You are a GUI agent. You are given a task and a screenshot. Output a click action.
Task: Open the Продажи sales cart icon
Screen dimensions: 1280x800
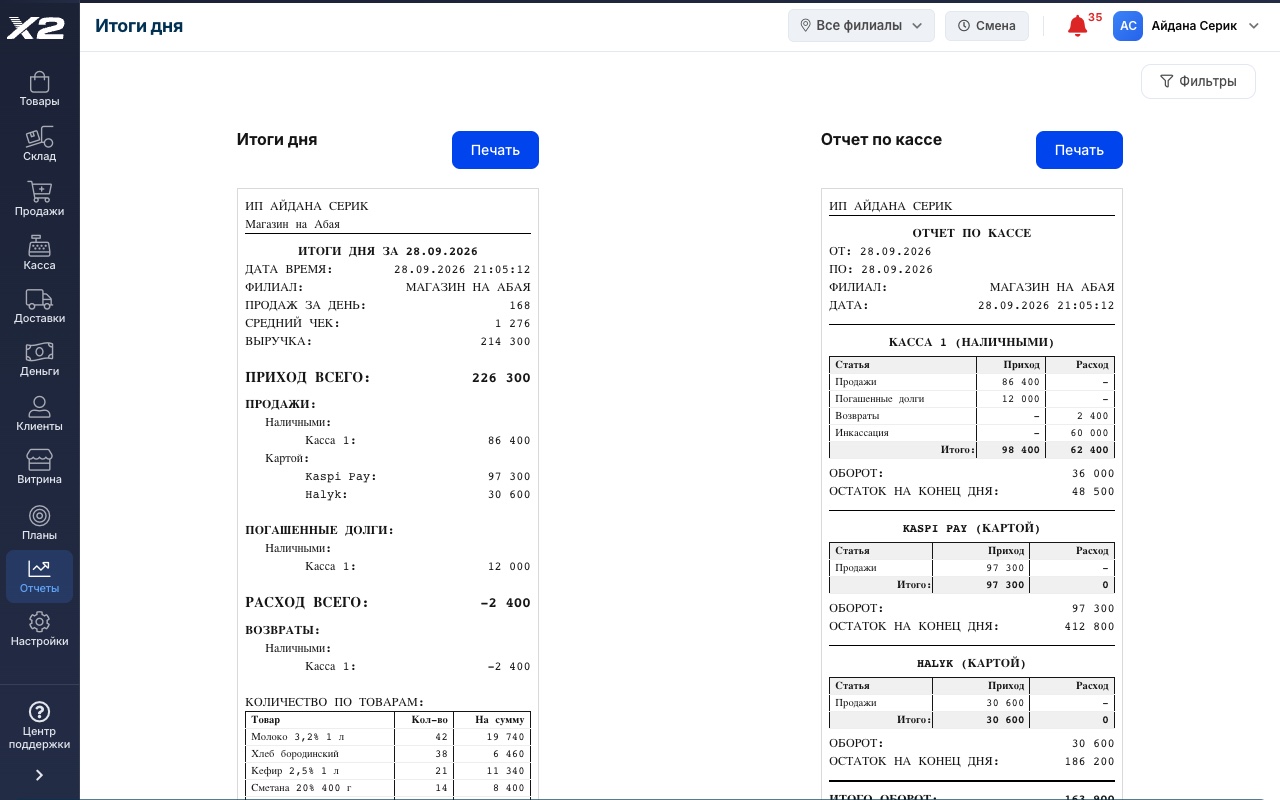(39, 199)
